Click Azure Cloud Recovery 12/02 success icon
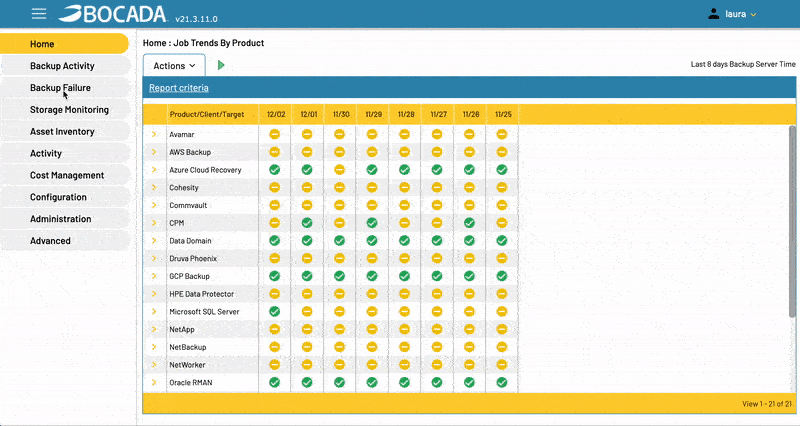Screen dimensions: 800x426 (x=274, y=169)
